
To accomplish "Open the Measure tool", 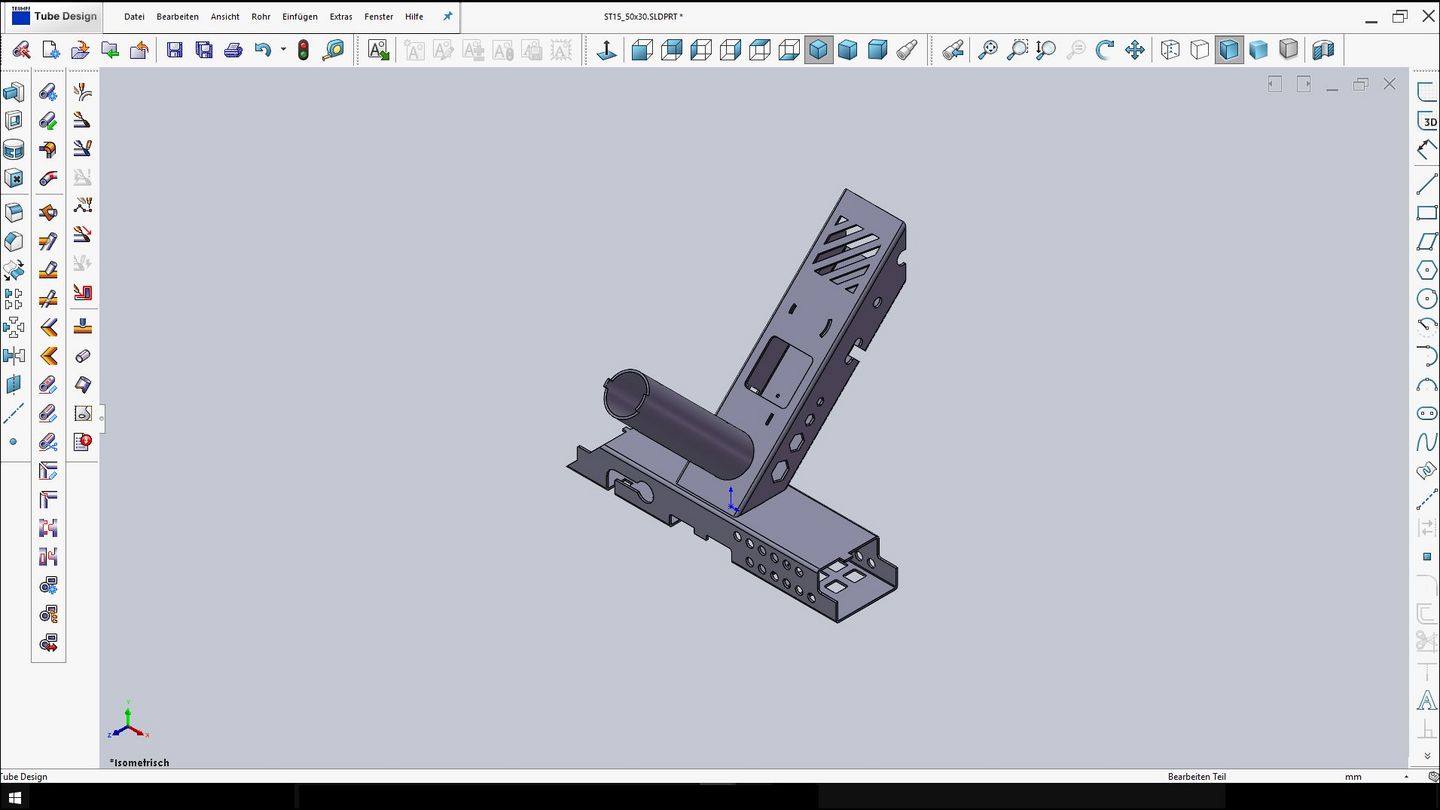I will (334, 49).
